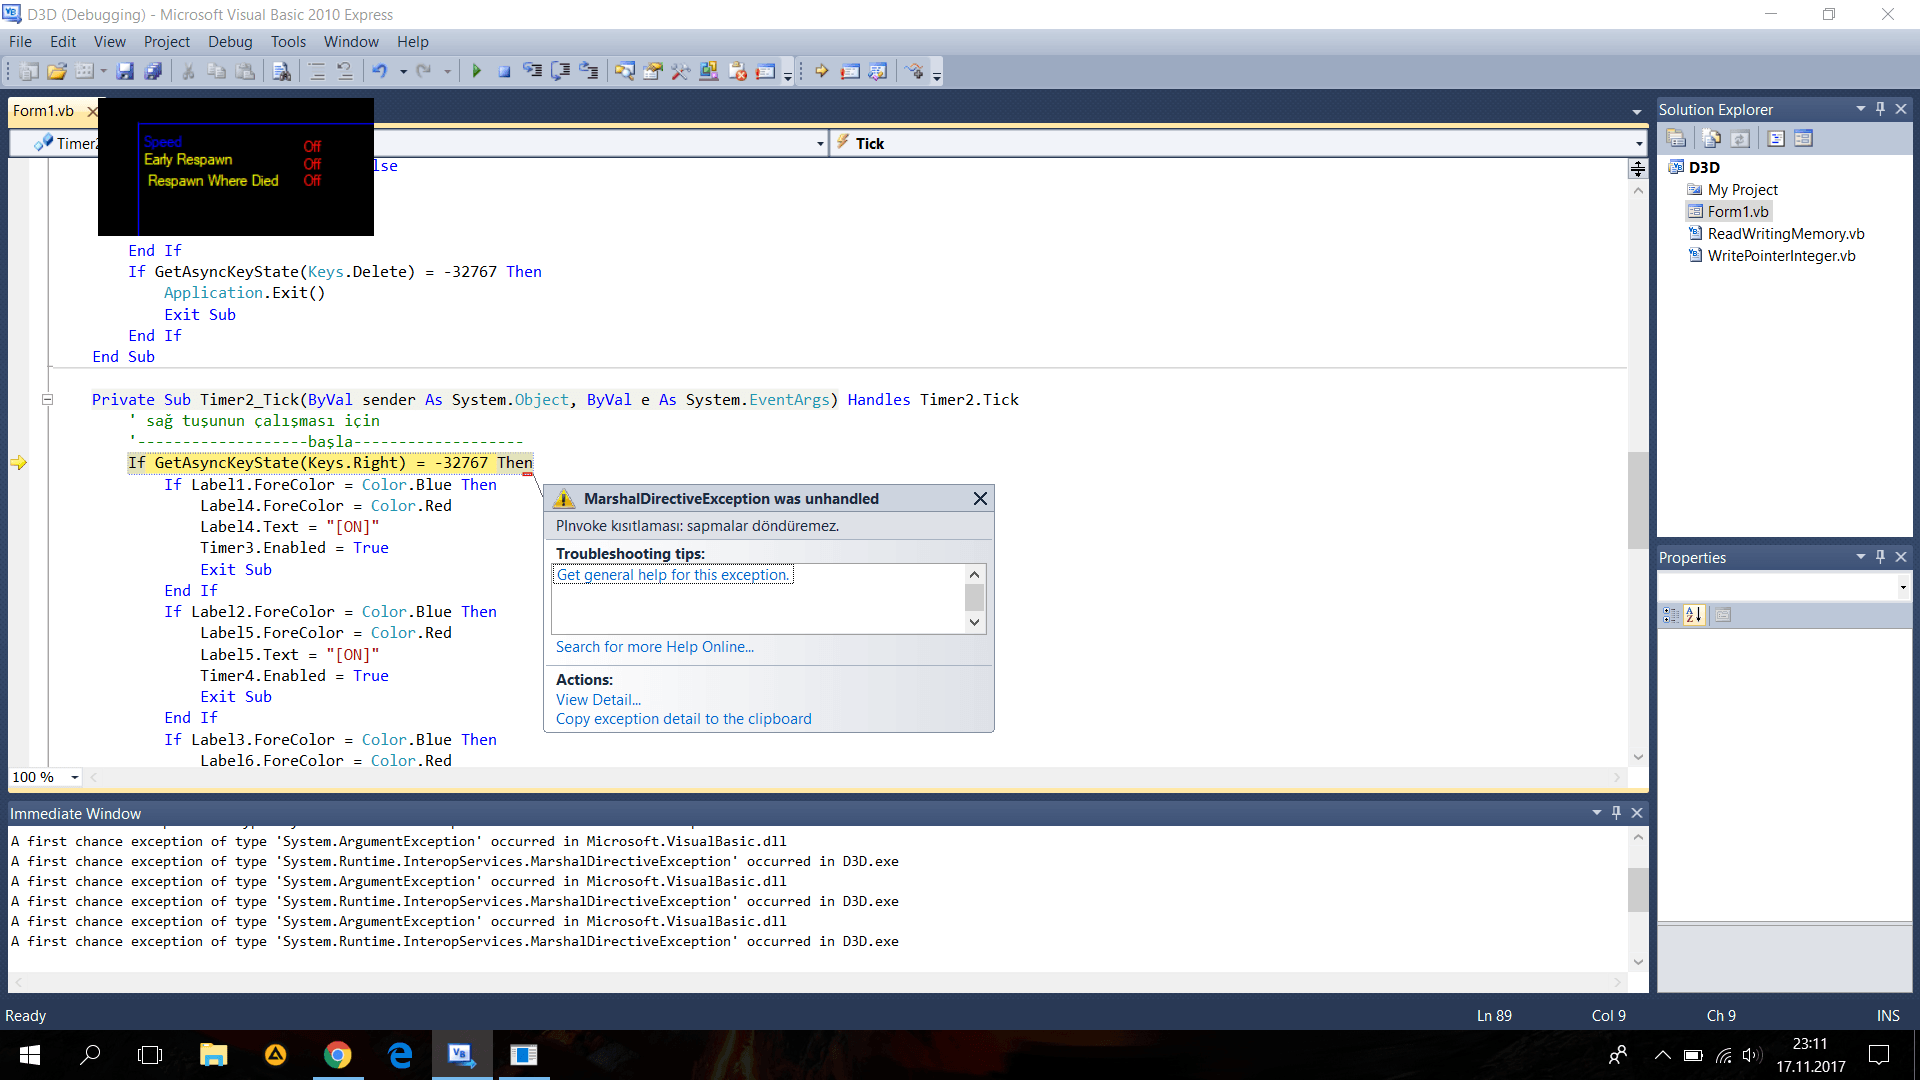Undo the last action with the blue arrow
The width and height of the screenshot is (1920, 1080).
coord(380,71)
